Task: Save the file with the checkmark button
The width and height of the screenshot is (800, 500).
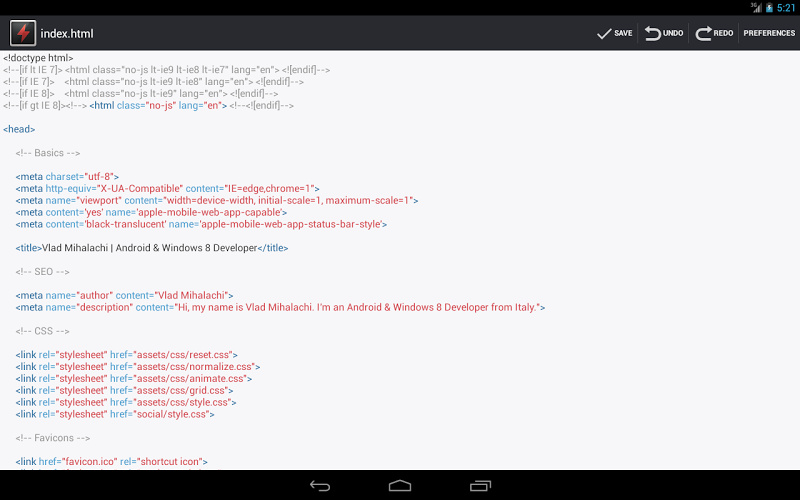Action: [x=614, y=33]
